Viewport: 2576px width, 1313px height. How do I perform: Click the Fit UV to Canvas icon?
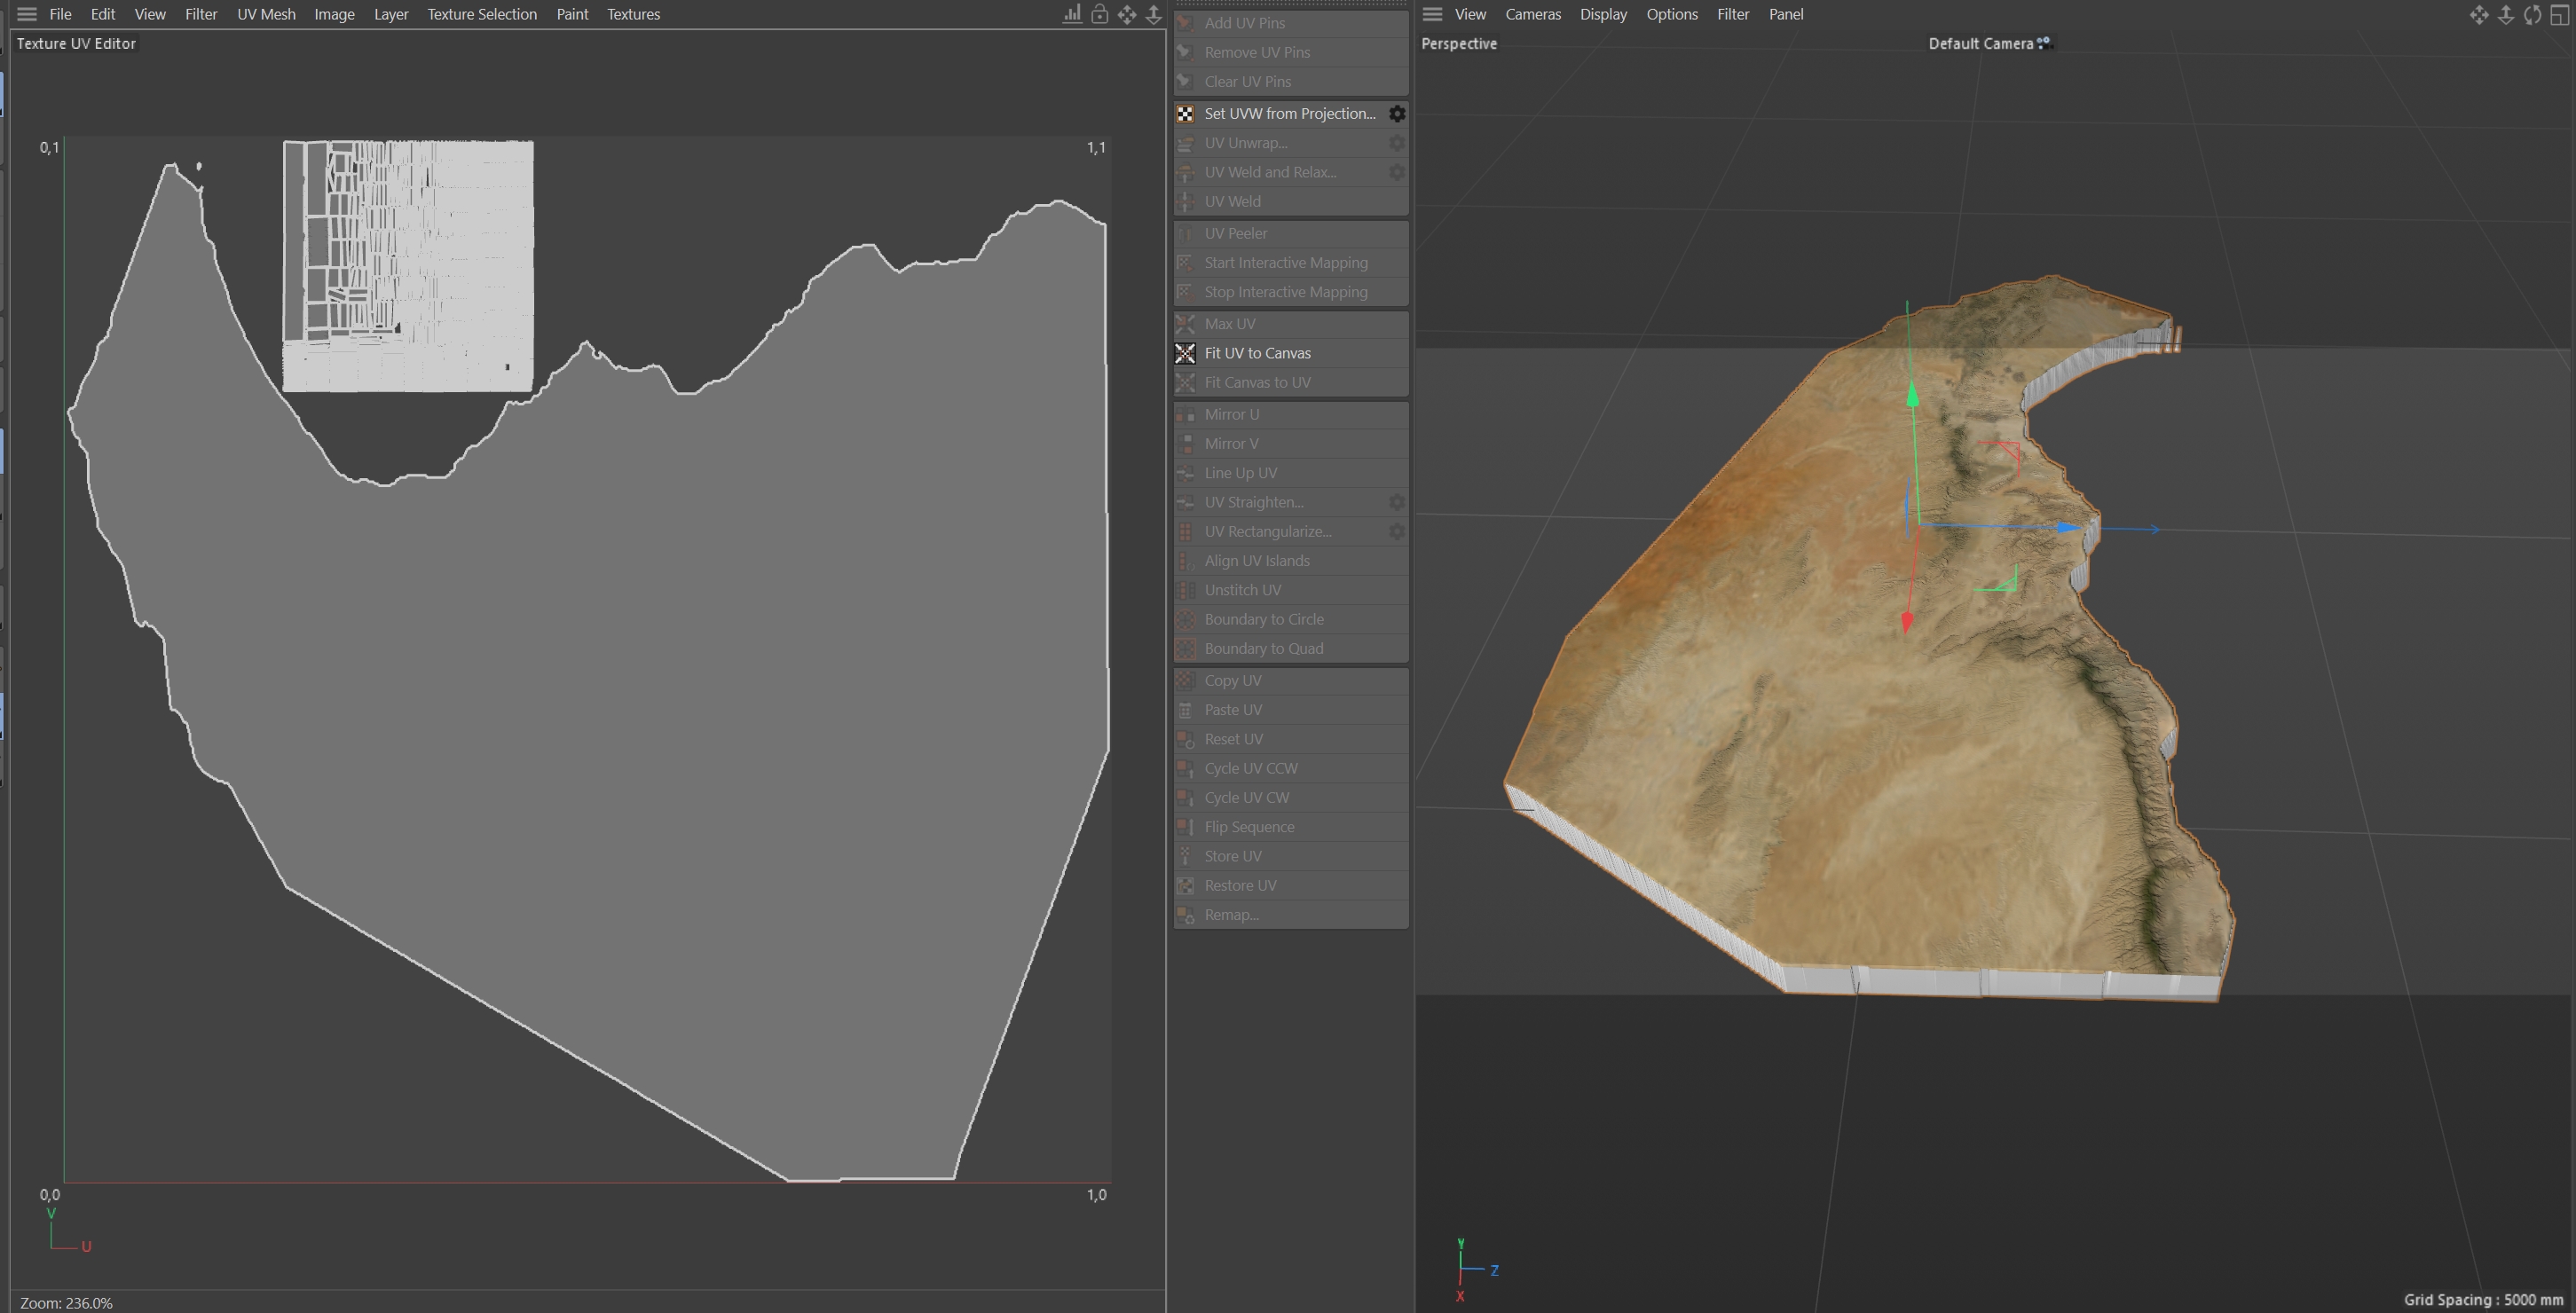1185,353
